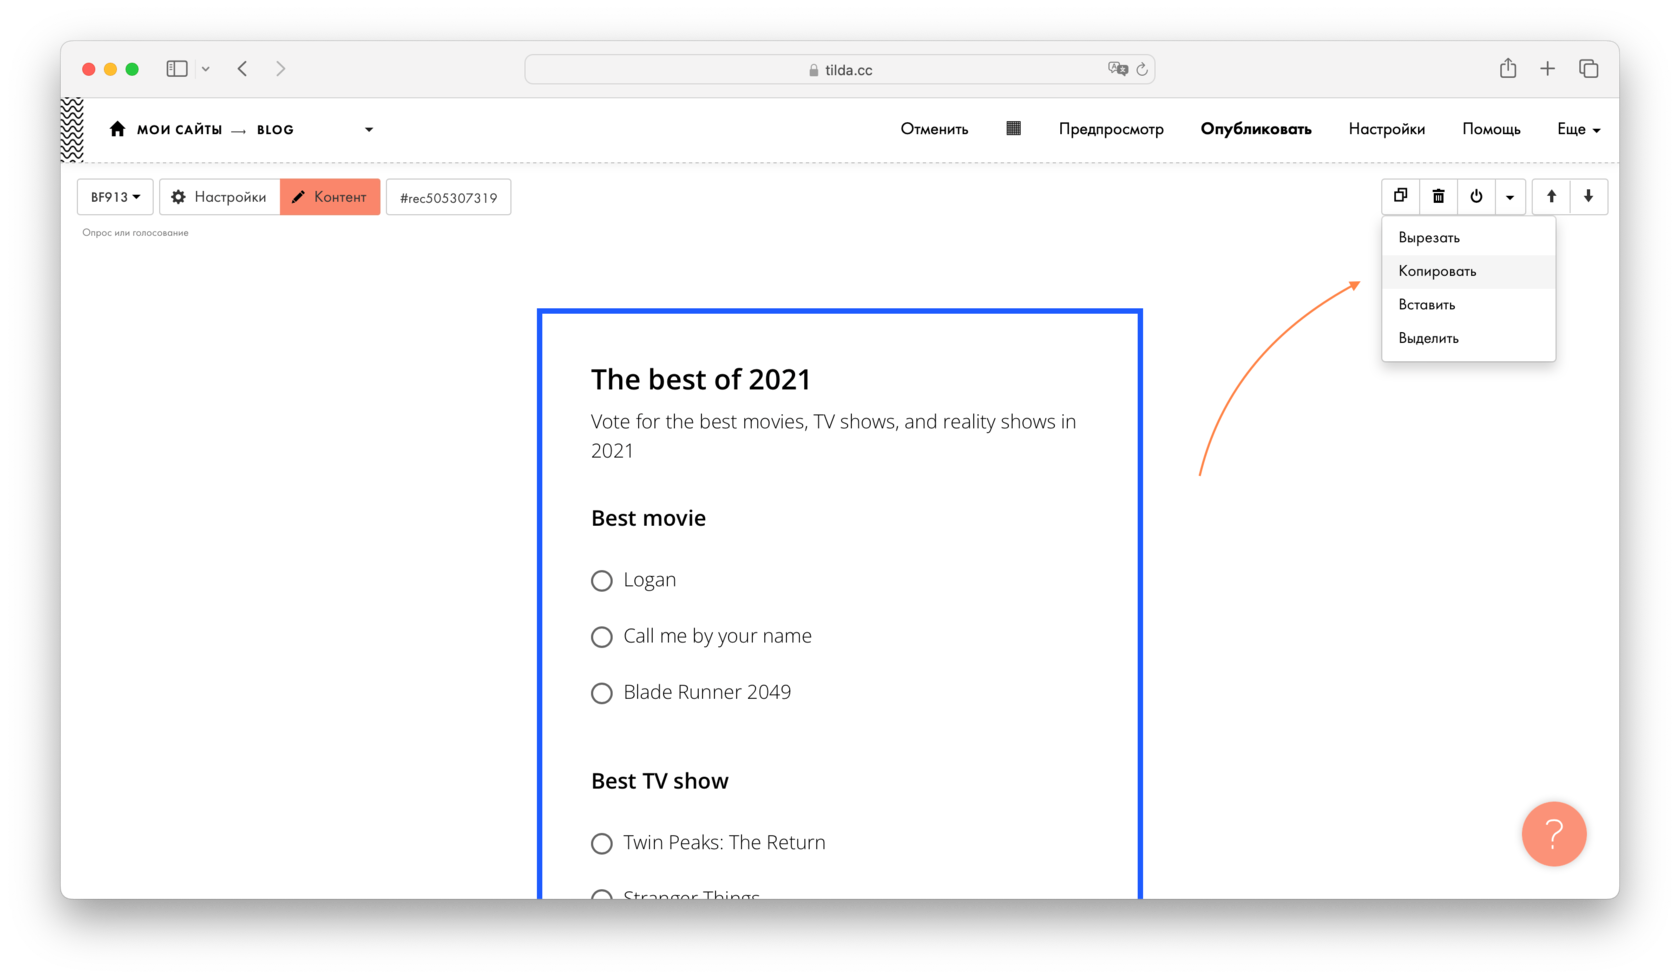Click the tilda.cc address bar
The image size is (1680, 979).
coord(840,69)
